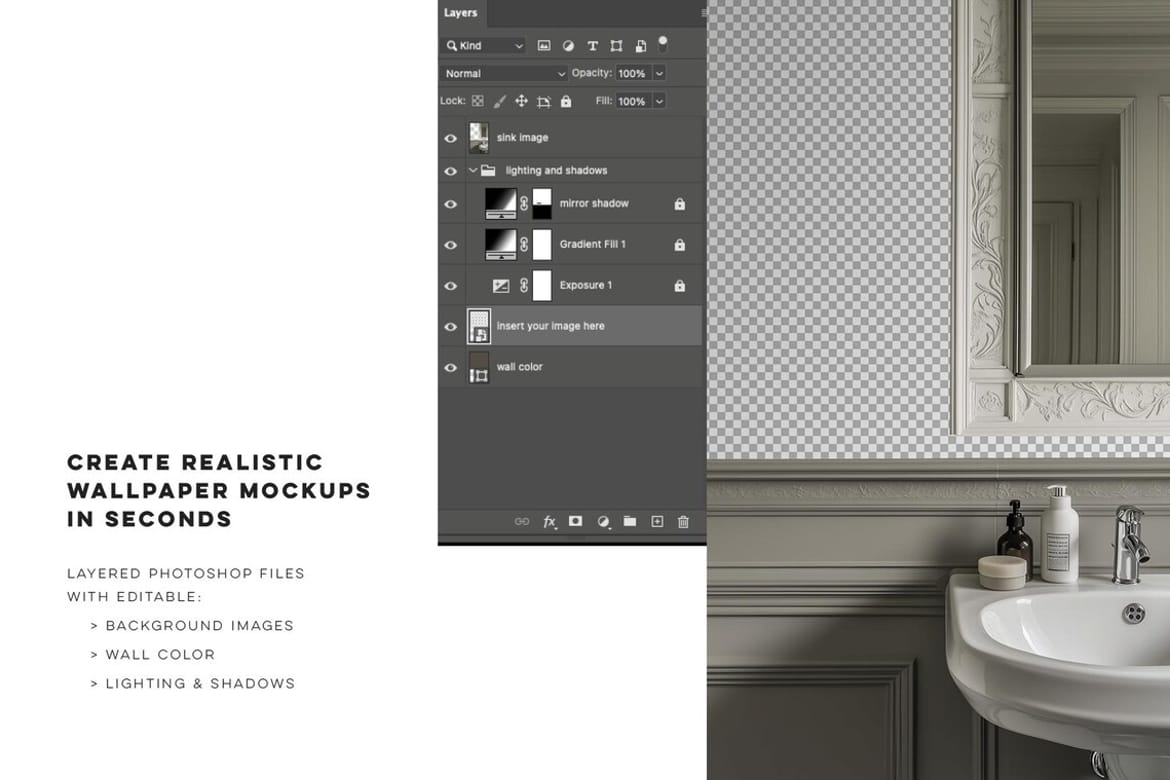
Task: Create a new group folder icon
Action: click(630, 521)
